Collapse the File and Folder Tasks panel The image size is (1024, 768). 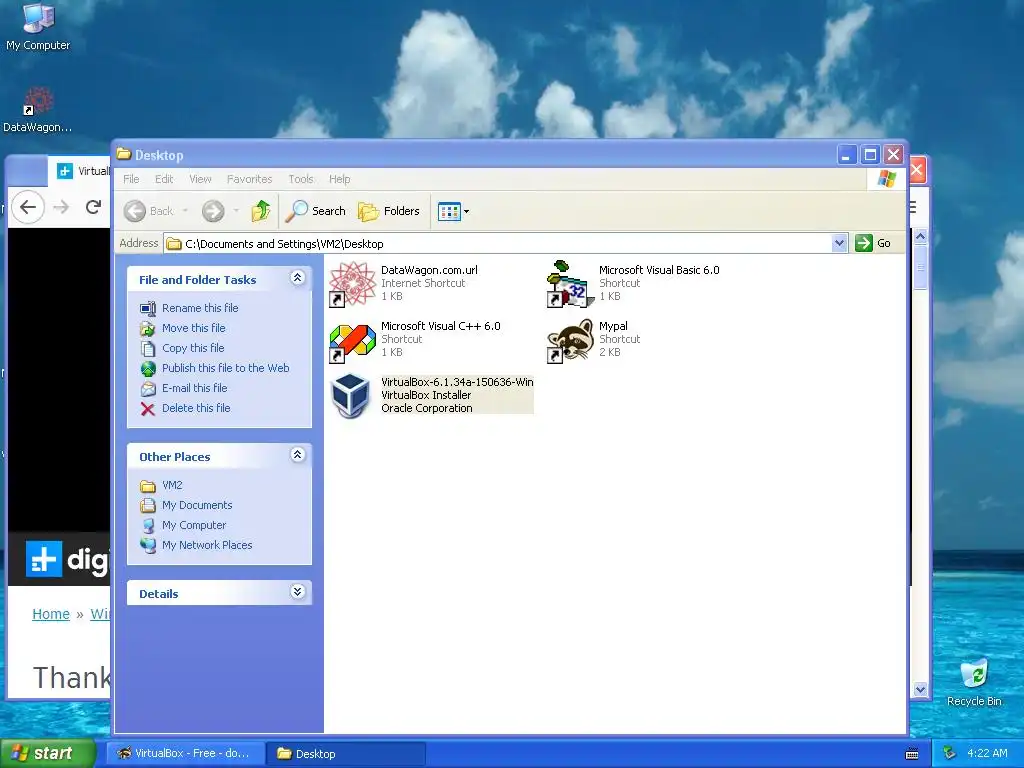tap(297, 278)
